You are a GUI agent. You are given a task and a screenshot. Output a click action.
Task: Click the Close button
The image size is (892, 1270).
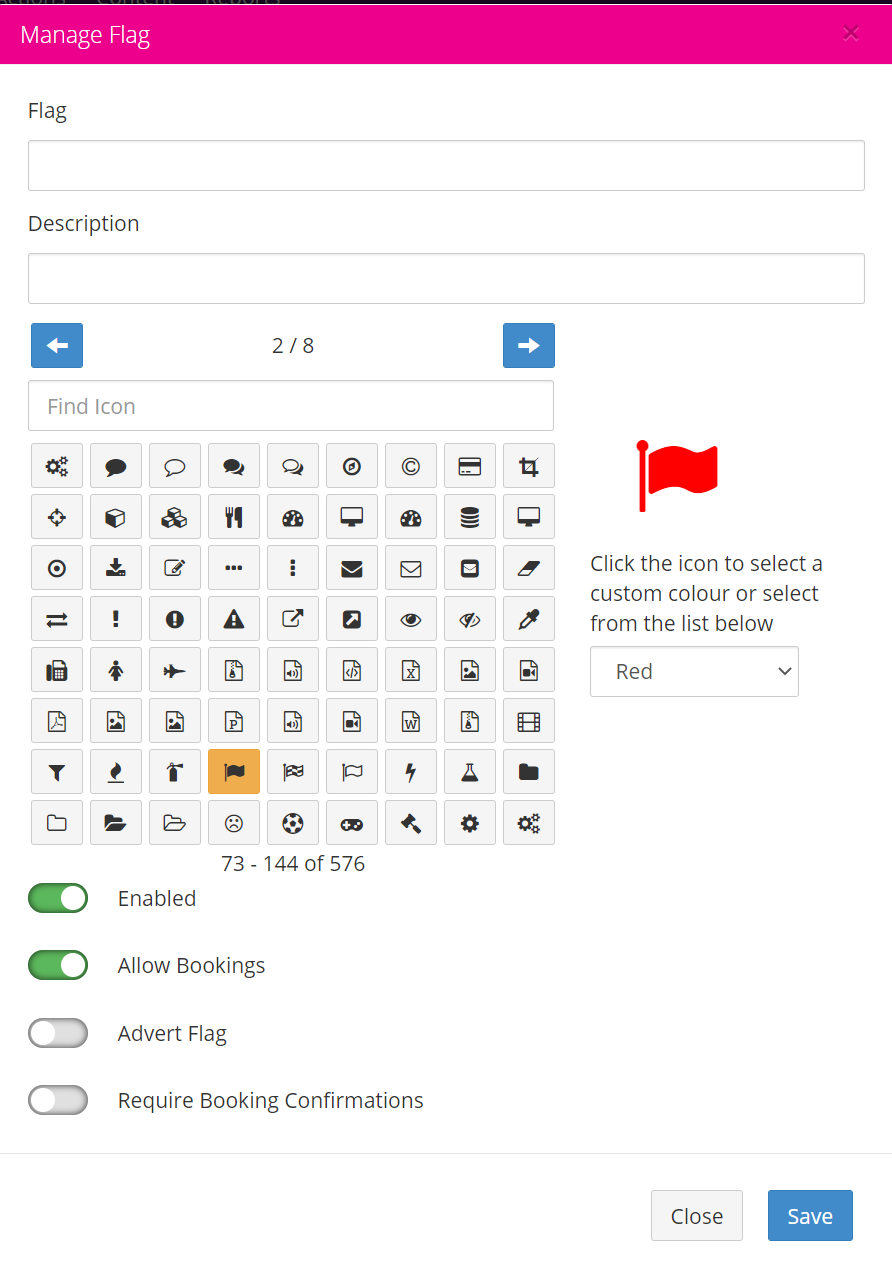point(697,1216)
